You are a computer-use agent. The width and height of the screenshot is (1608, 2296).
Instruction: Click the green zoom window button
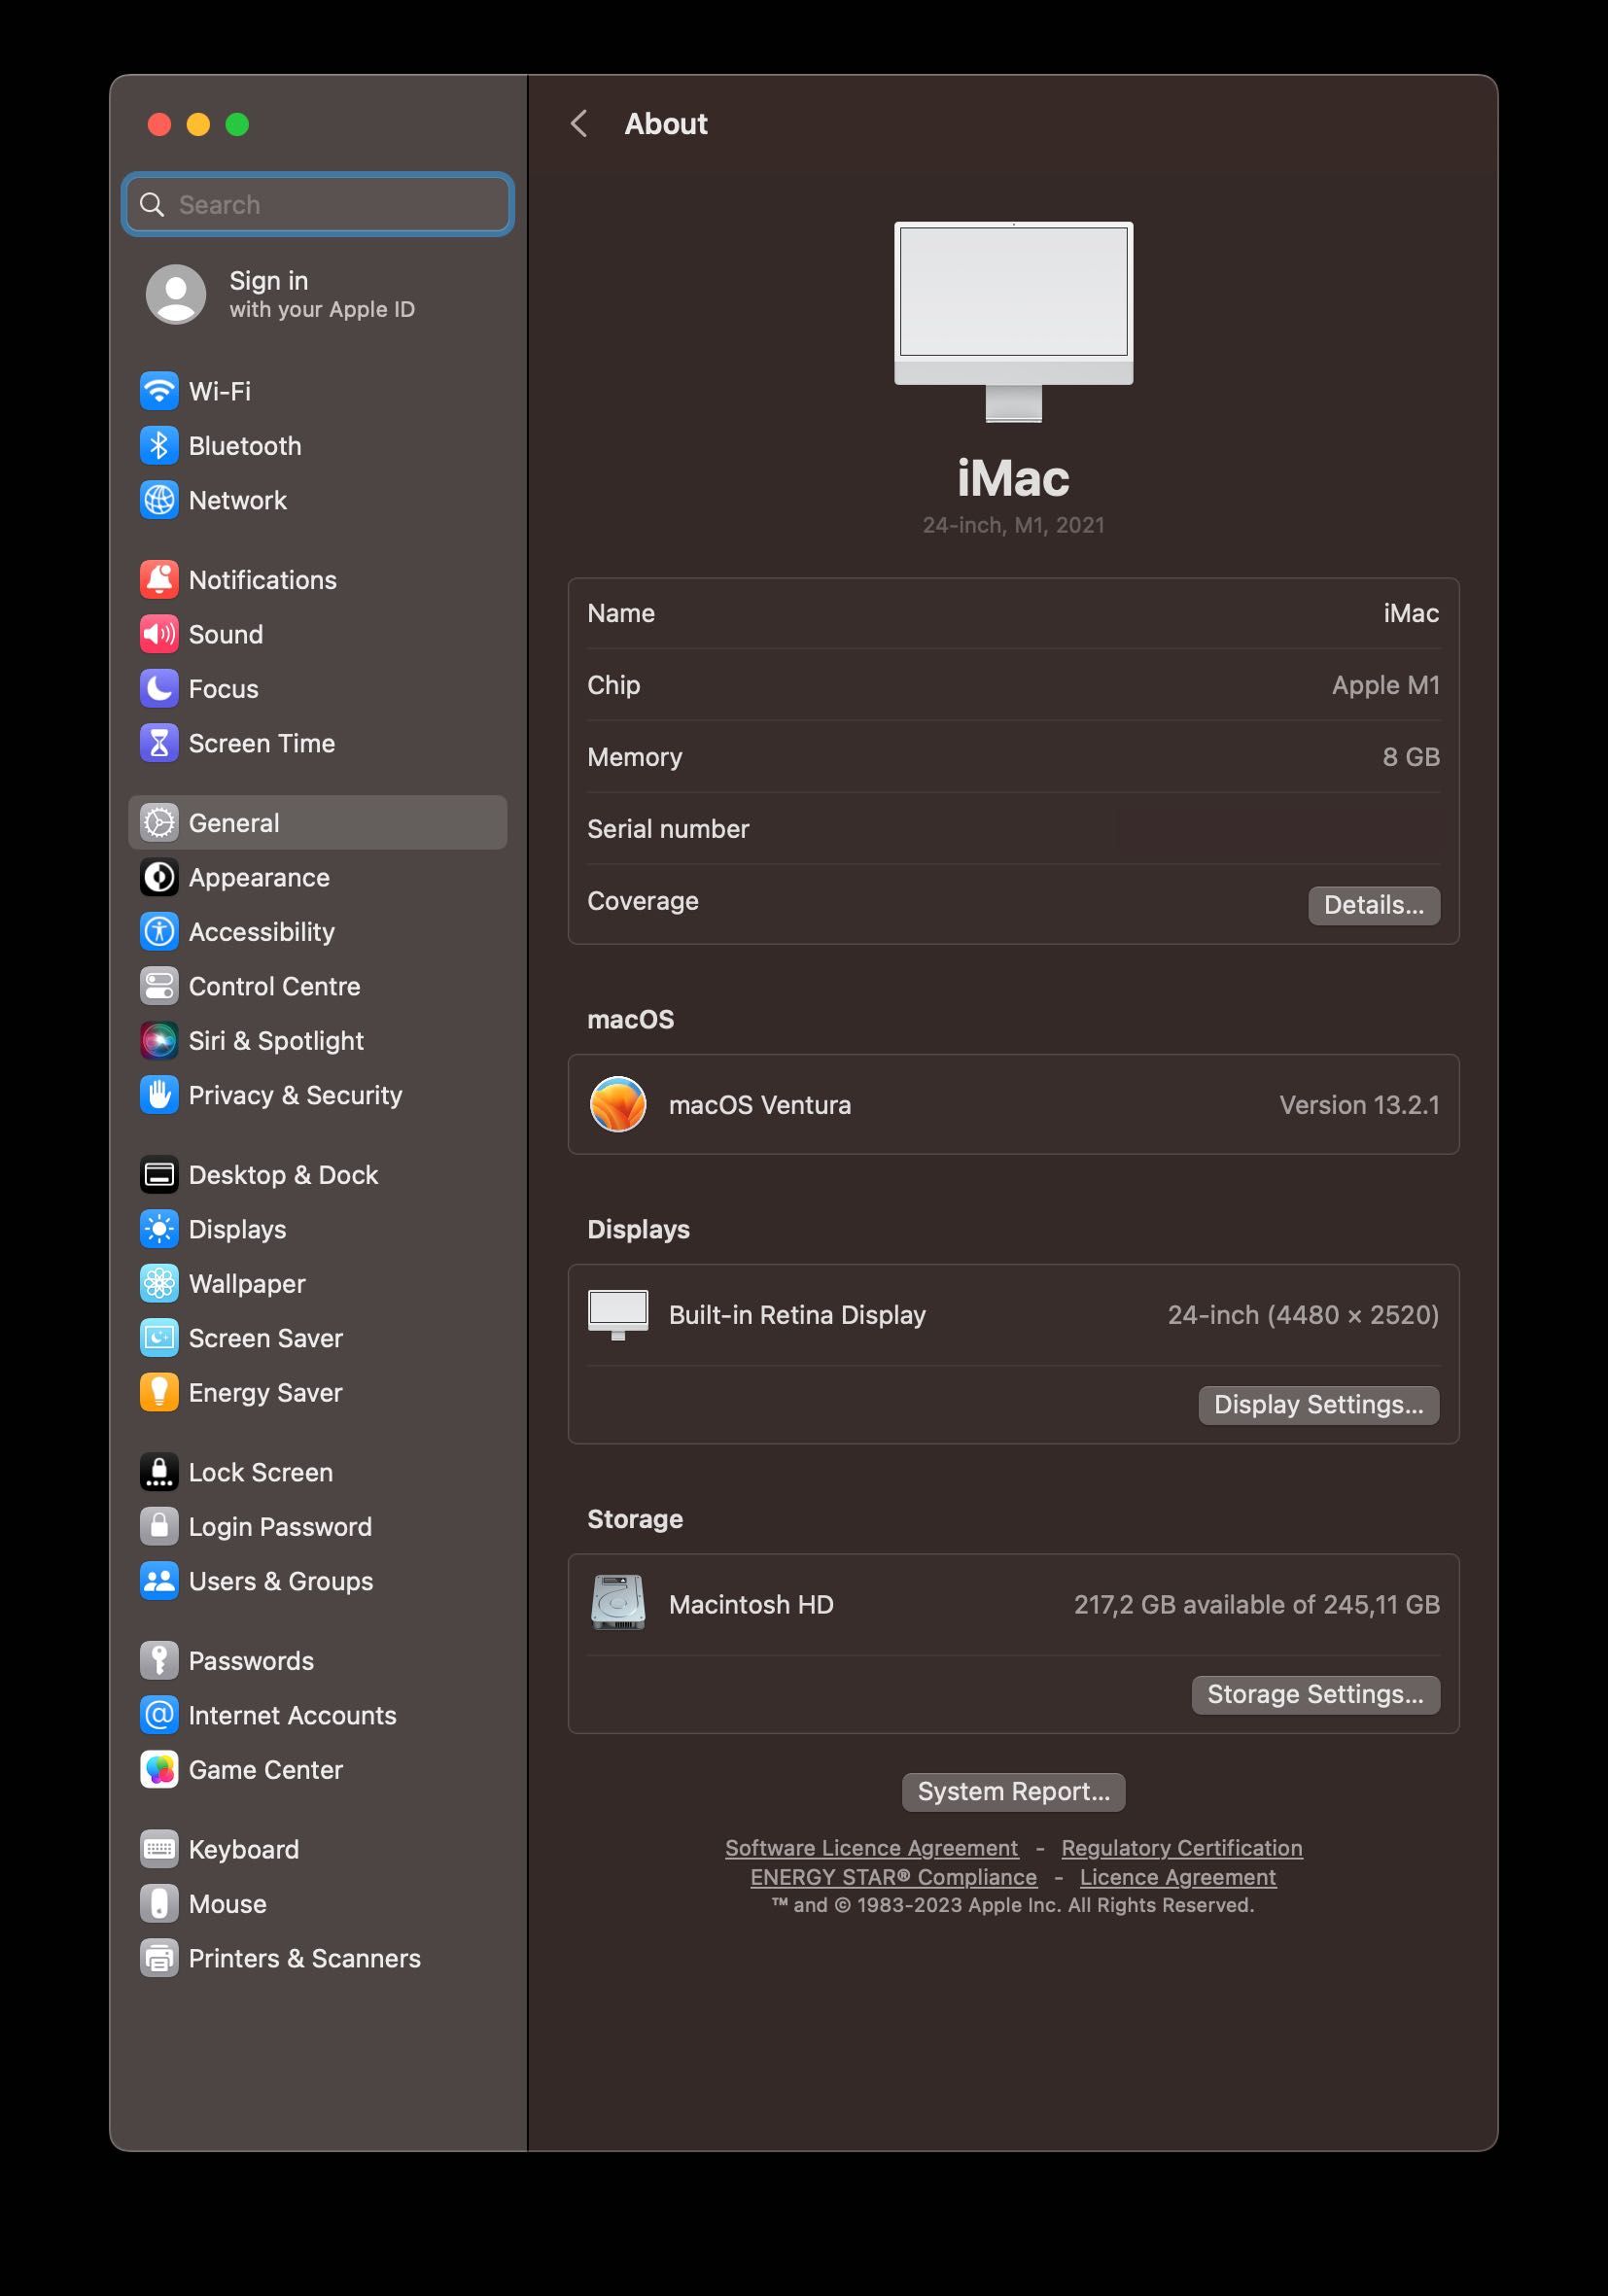(x=237, y=124)
